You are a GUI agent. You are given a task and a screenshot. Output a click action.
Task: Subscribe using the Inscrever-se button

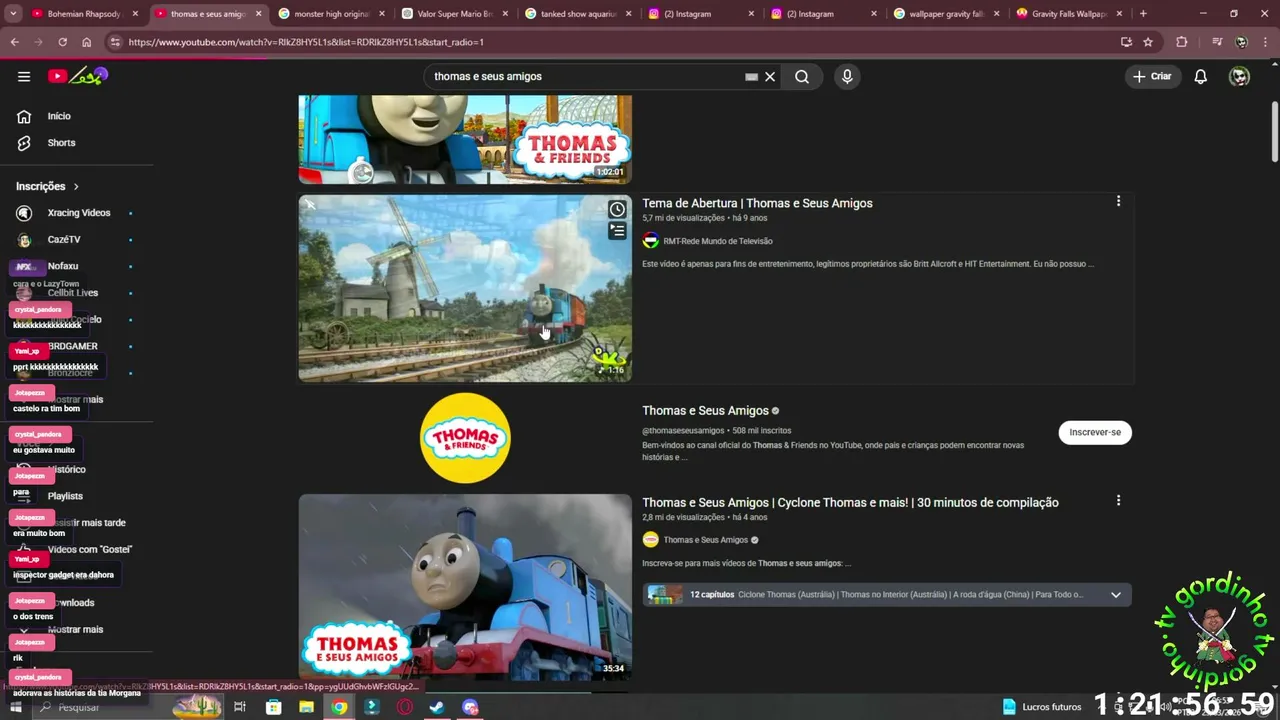(x=1095, y=432)
